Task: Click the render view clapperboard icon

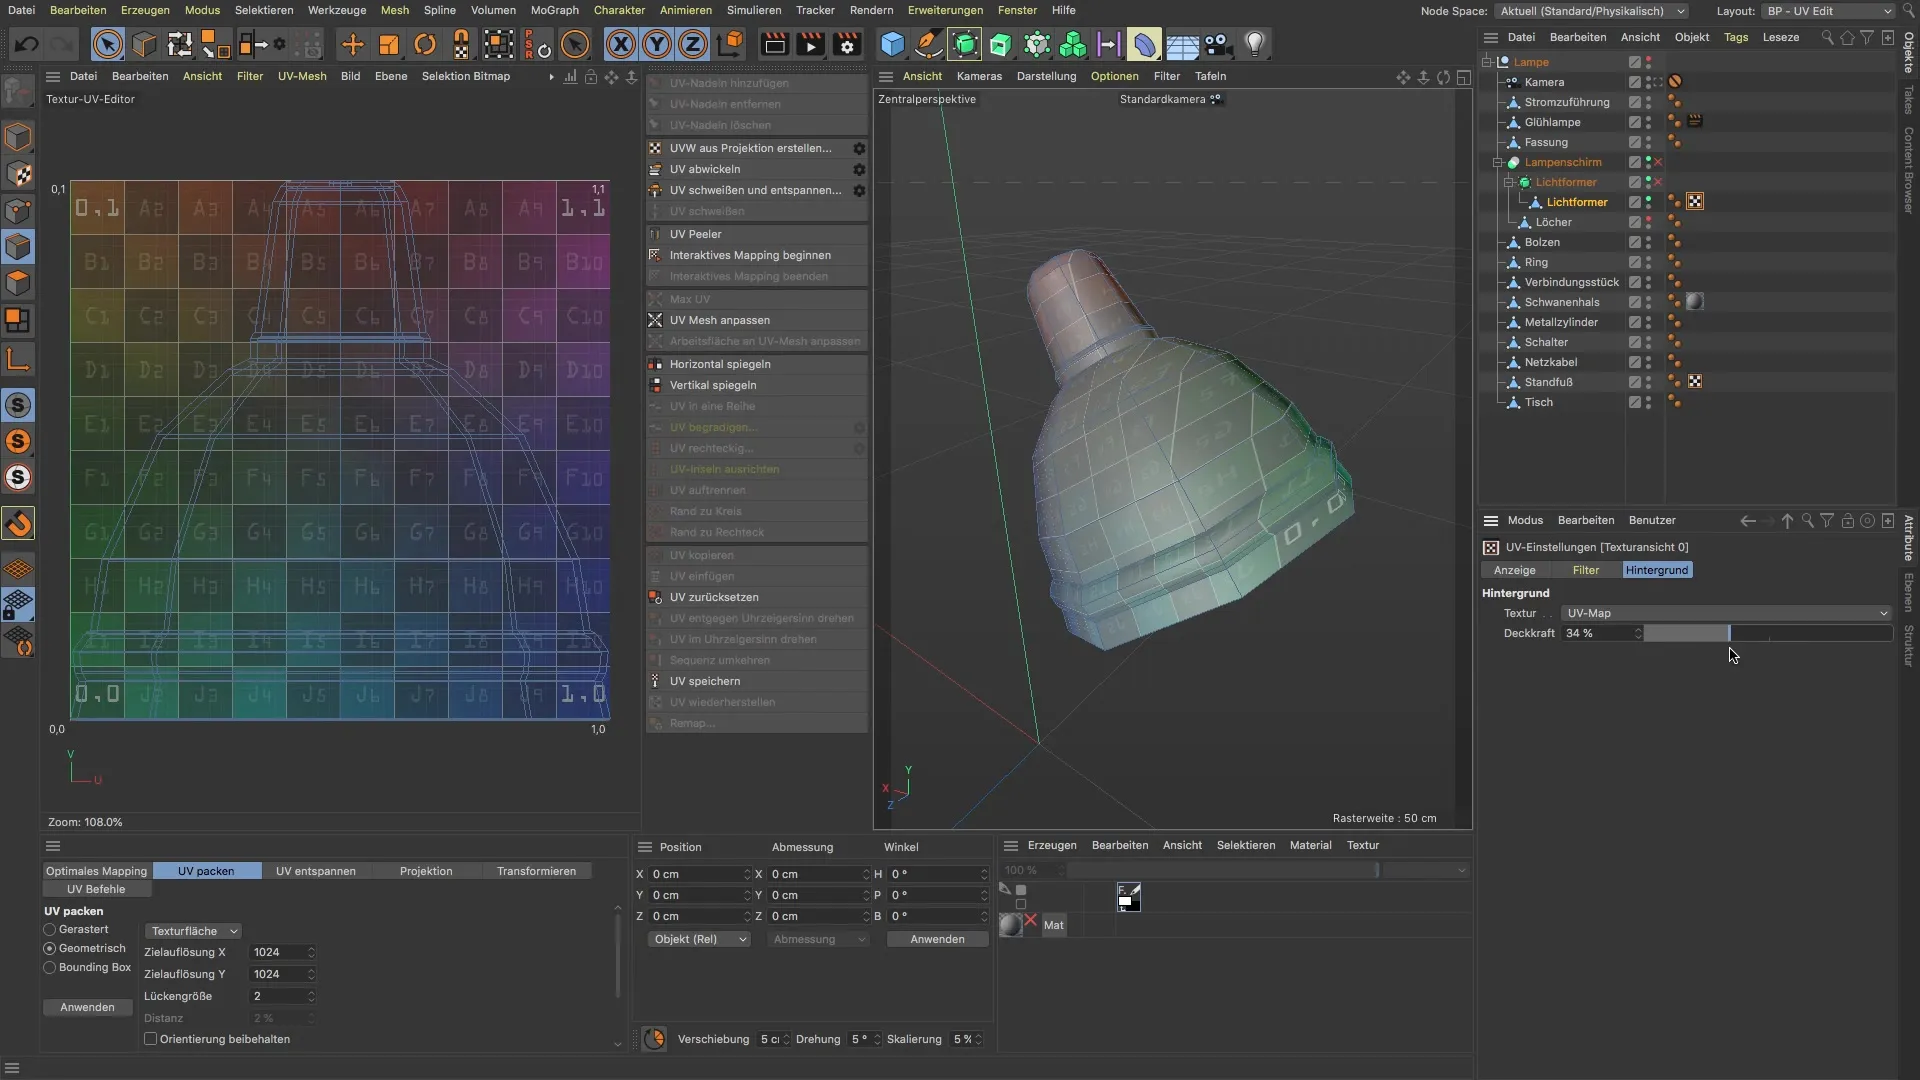Action: 774,44
